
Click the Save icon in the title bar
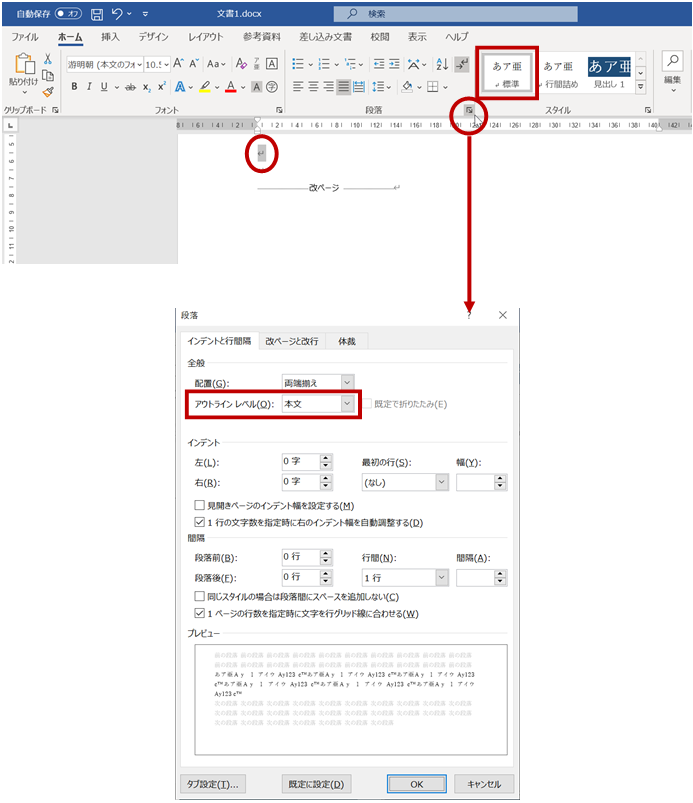pyautogui.click(x=96, y=14)
